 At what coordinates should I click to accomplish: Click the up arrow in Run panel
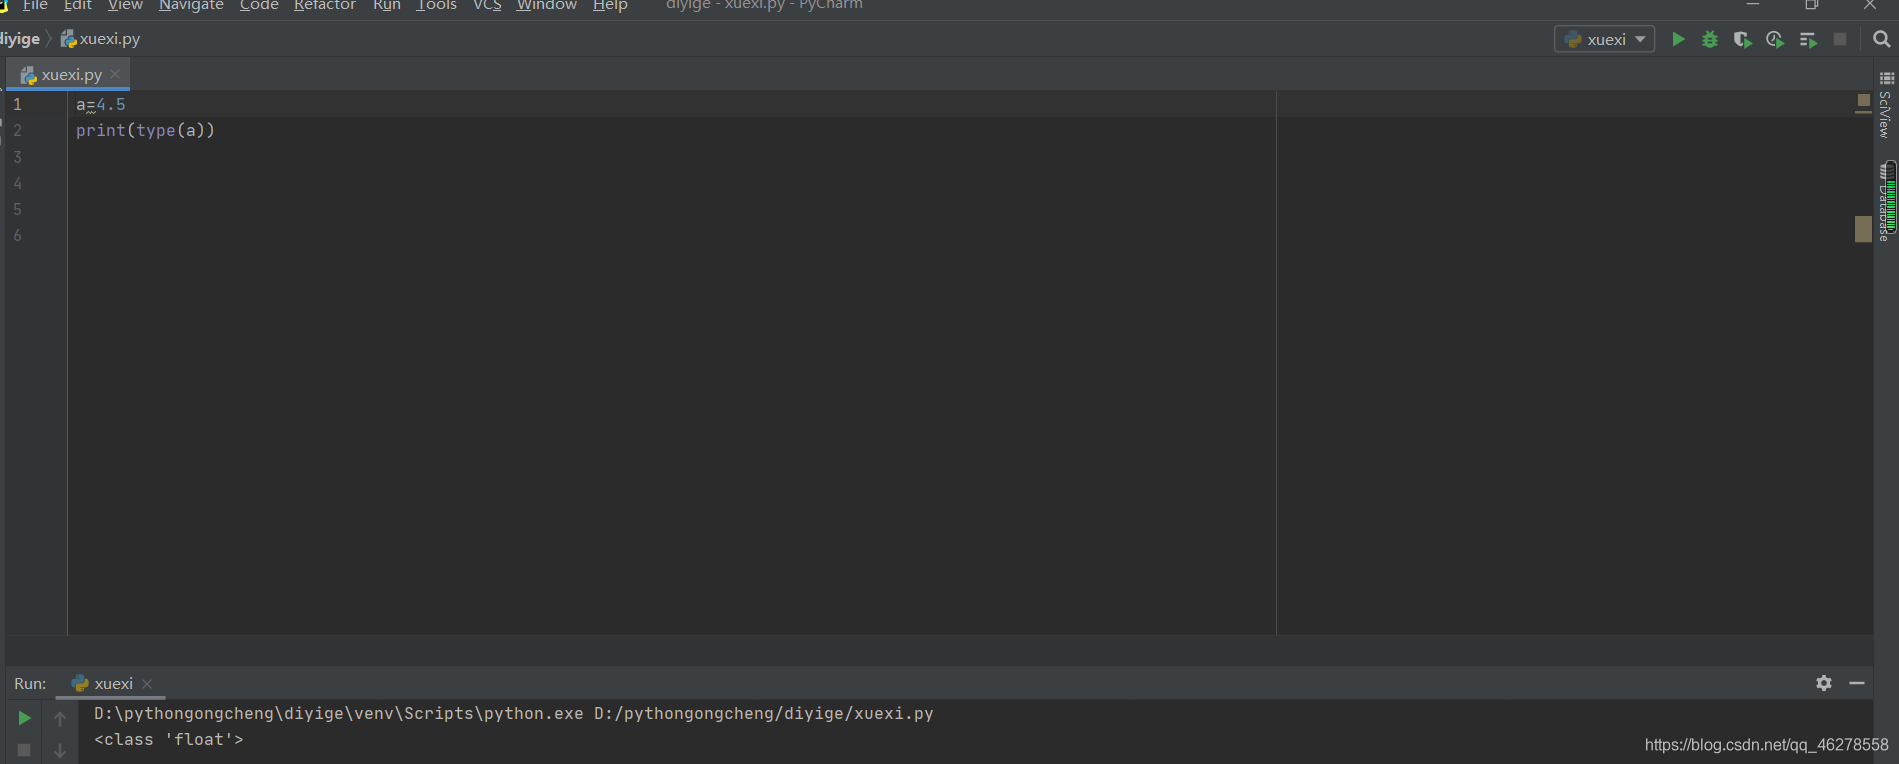pos(60,718)
